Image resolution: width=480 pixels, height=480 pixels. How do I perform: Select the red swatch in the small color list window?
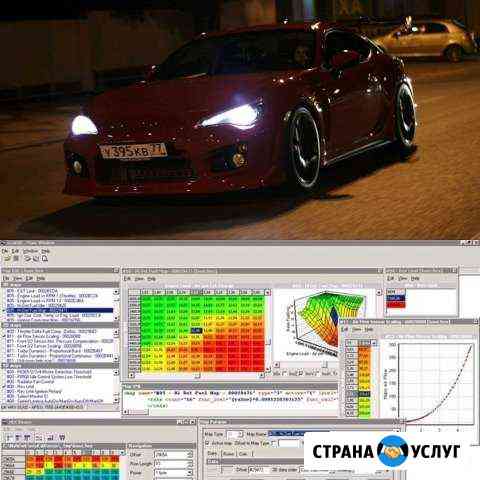click(x=396, y=304)
